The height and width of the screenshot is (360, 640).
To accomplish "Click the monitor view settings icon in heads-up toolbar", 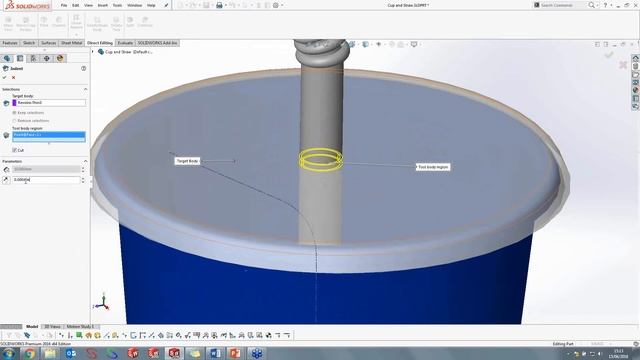I will (414, 44).
